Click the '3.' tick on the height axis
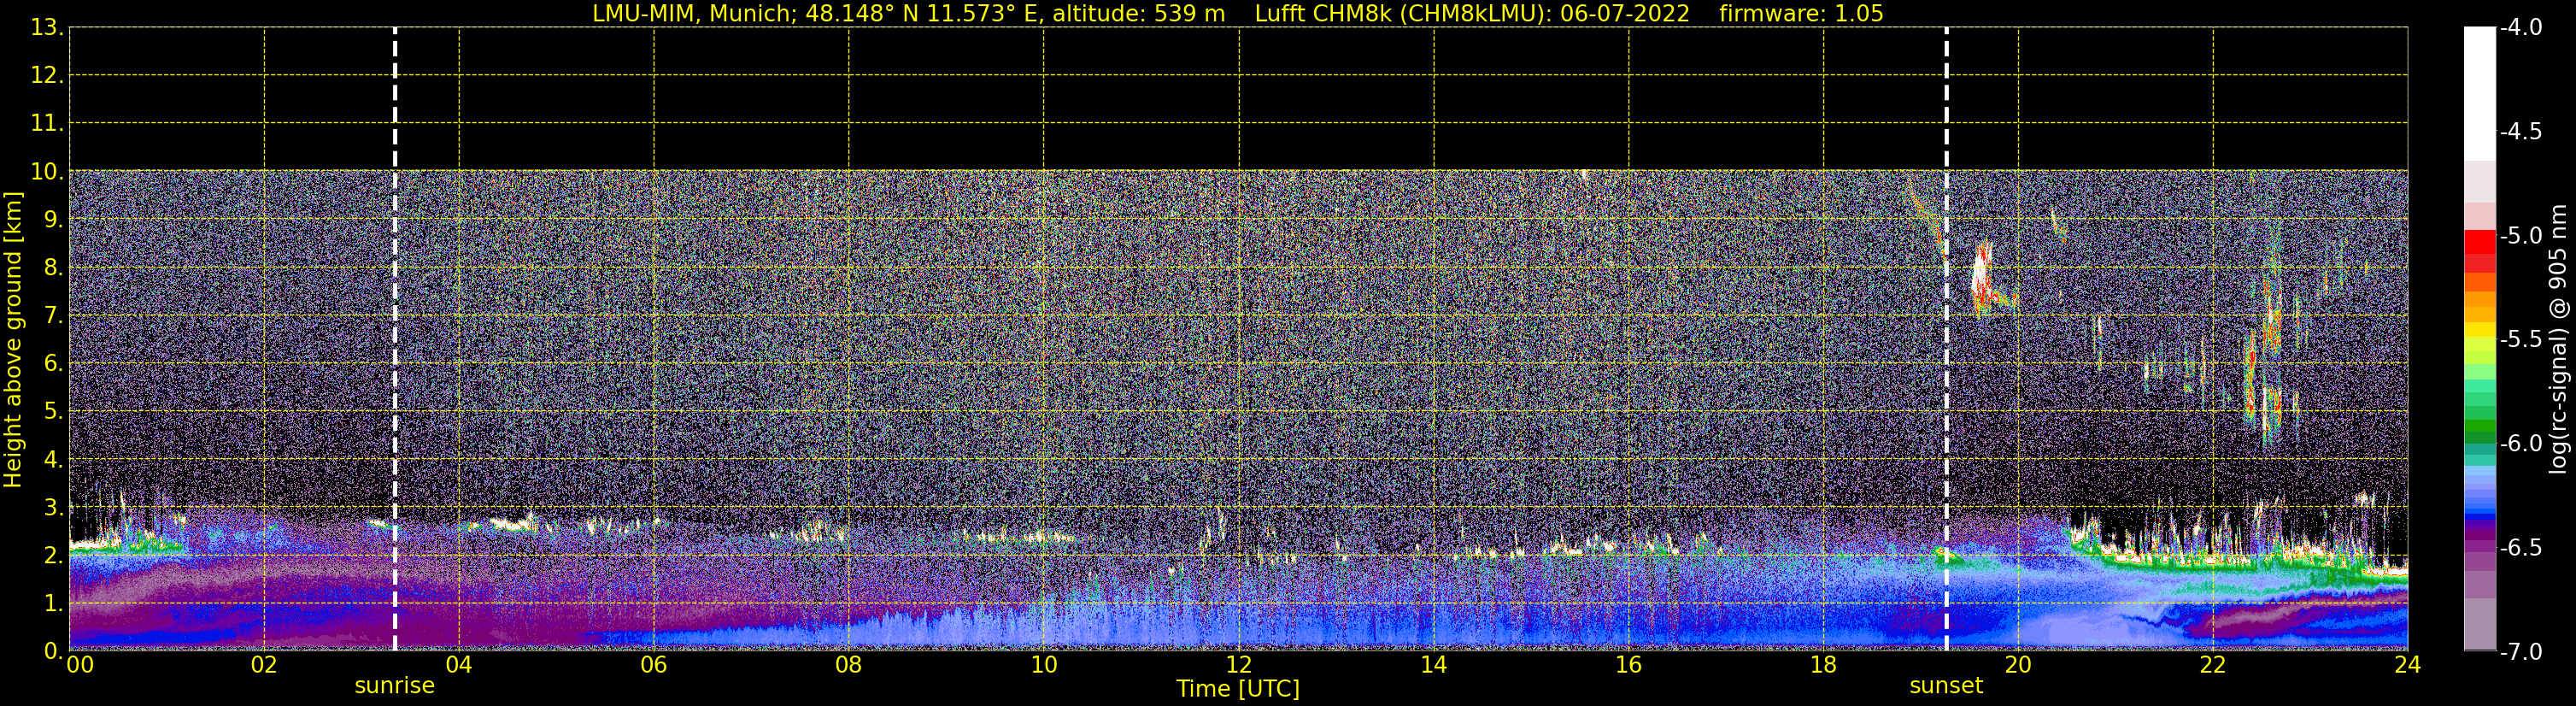The image size is (2576, 706). (52, 507)
